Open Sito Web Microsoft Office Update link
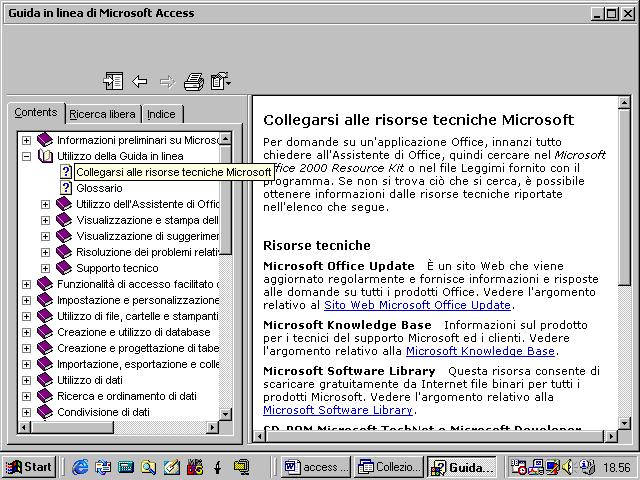This screenshot has height=480, width=640. coord(417,305)
